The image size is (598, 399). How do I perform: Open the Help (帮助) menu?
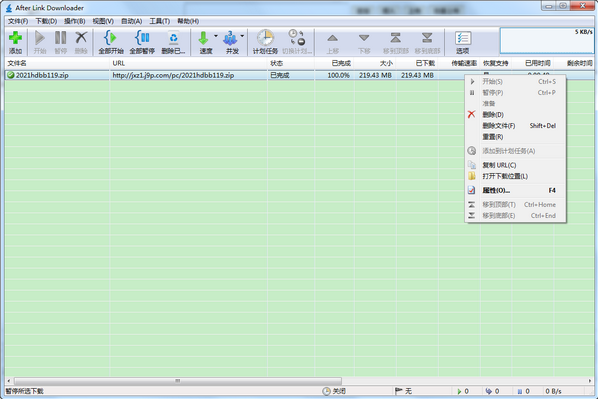[x=188, y=21]
